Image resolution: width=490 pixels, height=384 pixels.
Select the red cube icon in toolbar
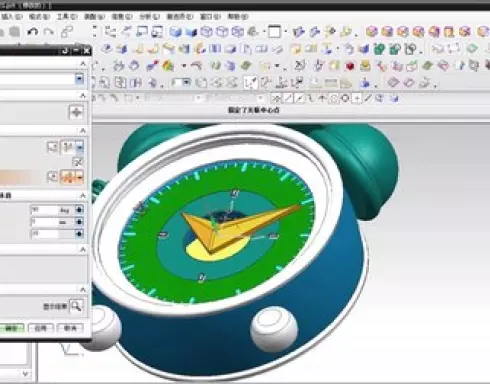pos(349,66)
